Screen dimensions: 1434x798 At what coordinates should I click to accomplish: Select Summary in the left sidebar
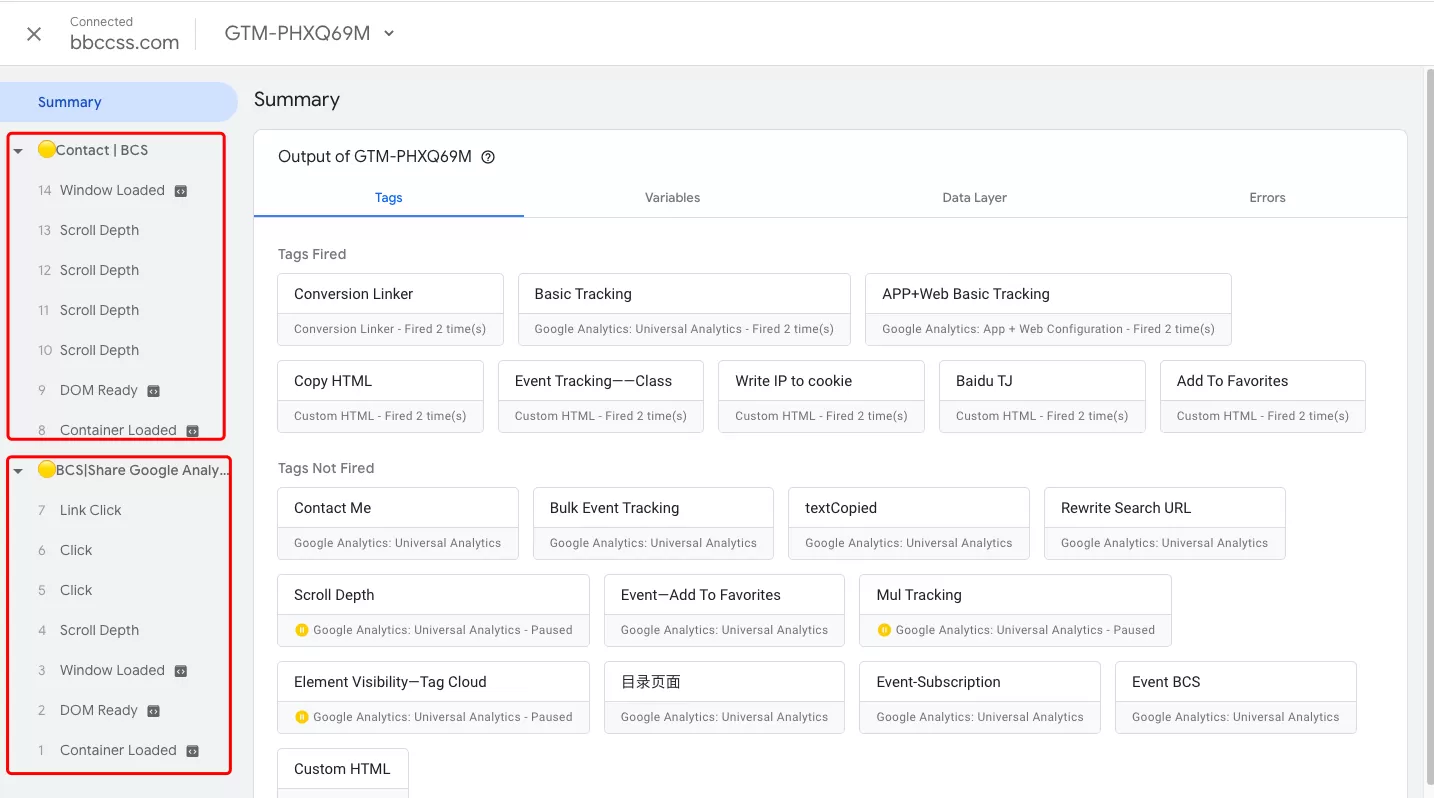(x=119, y=102)
